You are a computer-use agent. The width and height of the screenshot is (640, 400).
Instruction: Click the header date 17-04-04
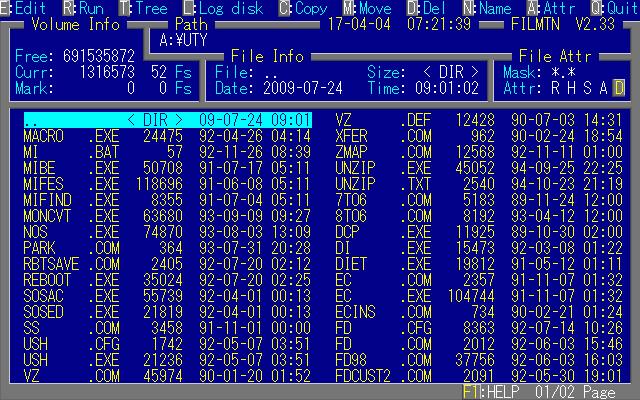point(359,24)
